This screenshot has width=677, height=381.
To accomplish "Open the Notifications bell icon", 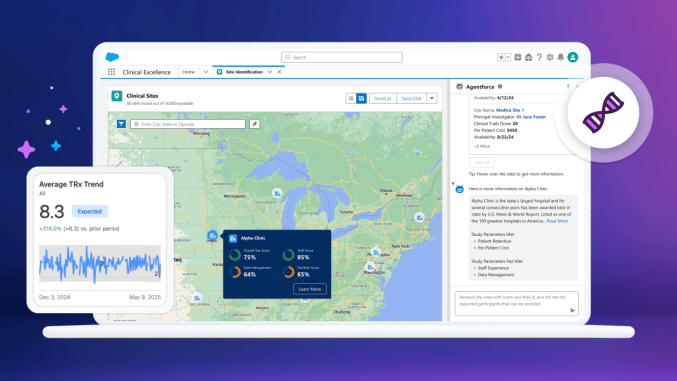I will 560,57.
